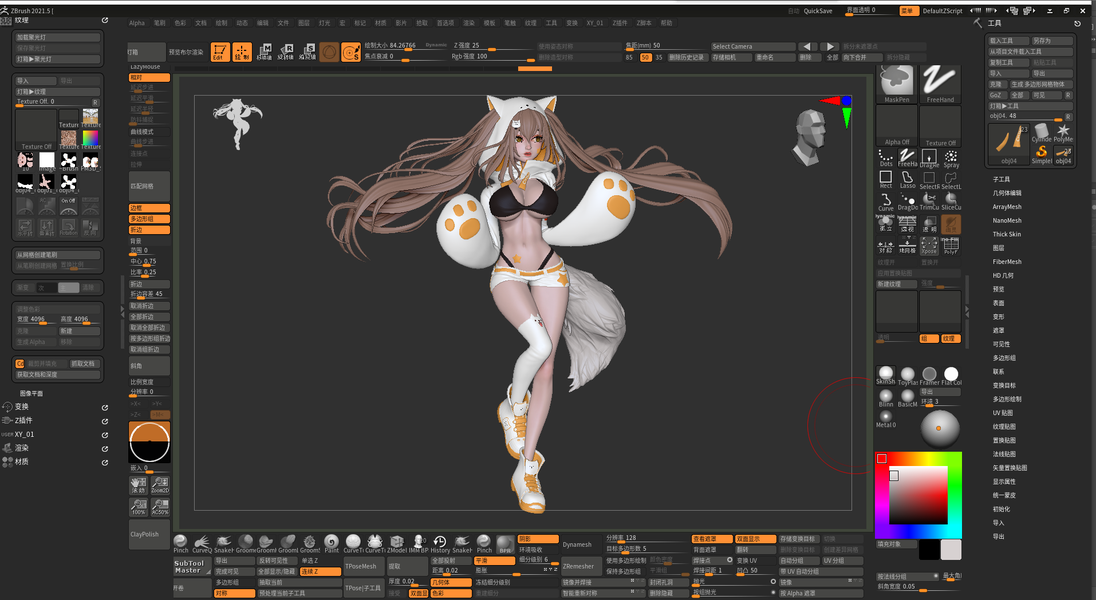1096x600 pixels.
Task: Pick the Spray stroke type
Action: coord(951,158)
